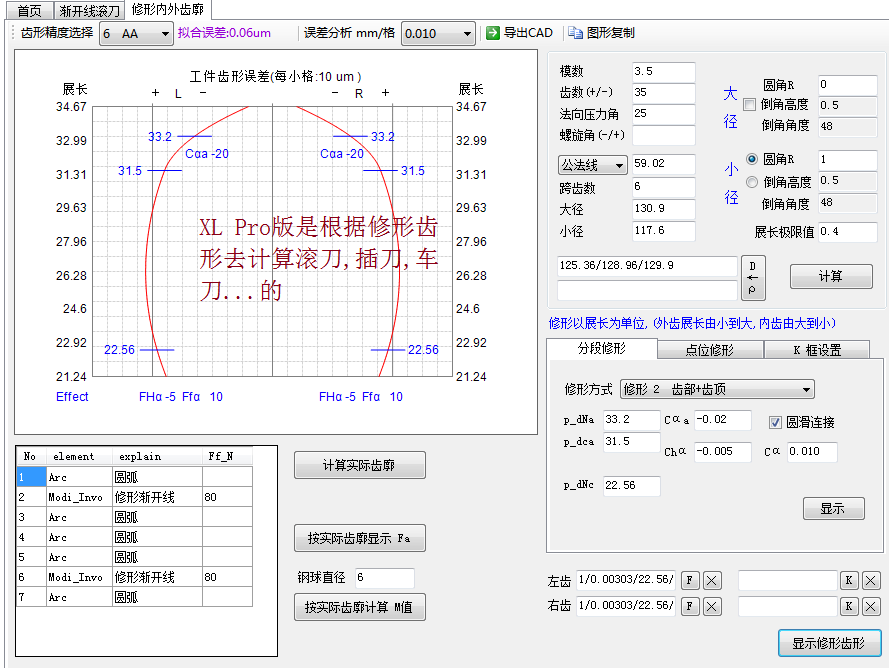
Task: Click the first X button in 右齿 row
Action: tap(712, 606)
